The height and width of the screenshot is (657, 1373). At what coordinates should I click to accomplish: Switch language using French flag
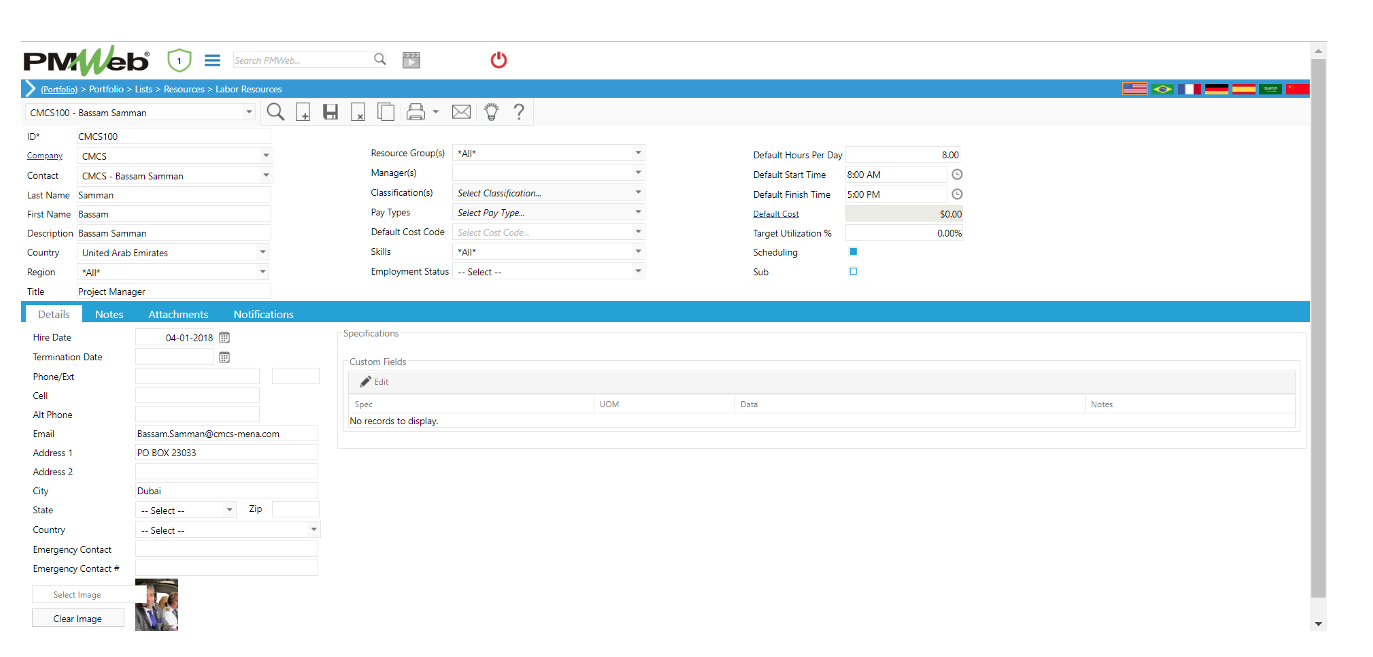point(1189,89)
